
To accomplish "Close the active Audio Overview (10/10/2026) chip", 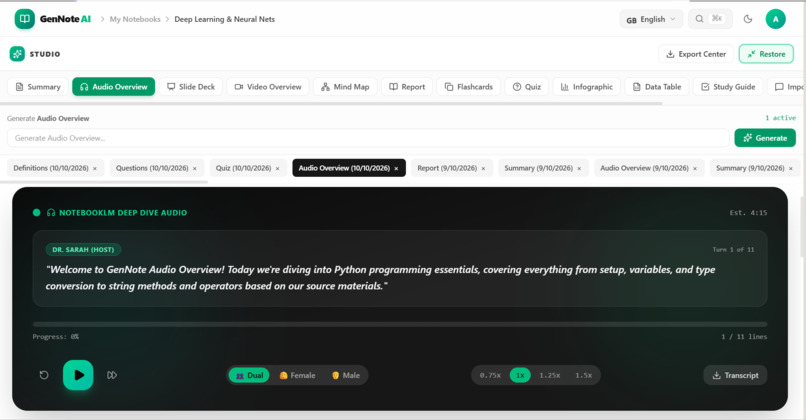I will (396, 169).
